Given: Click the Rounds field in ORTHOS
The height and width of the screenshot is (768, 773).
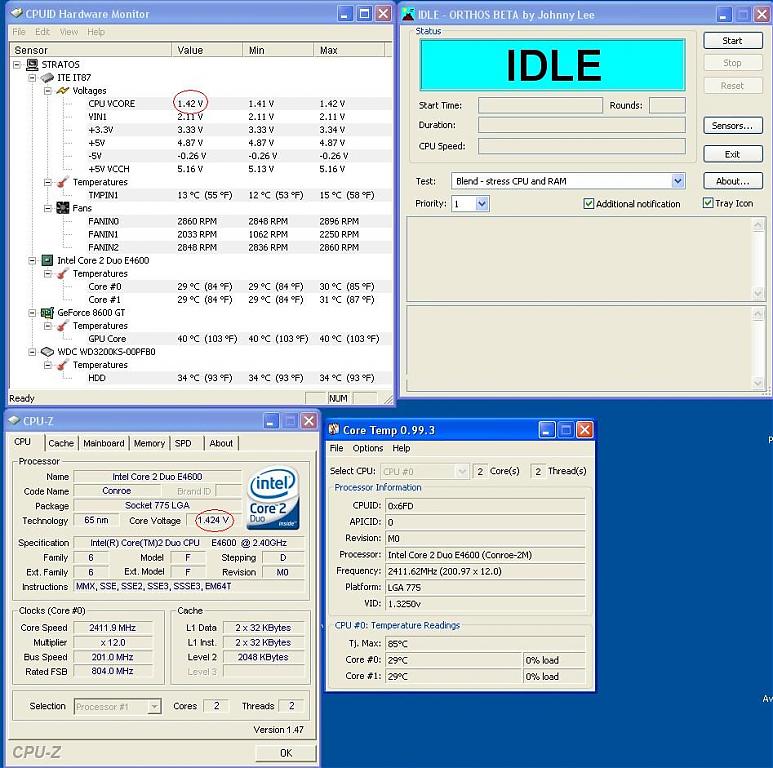Looking at the screenshot, I should click(x=668, y=105).
